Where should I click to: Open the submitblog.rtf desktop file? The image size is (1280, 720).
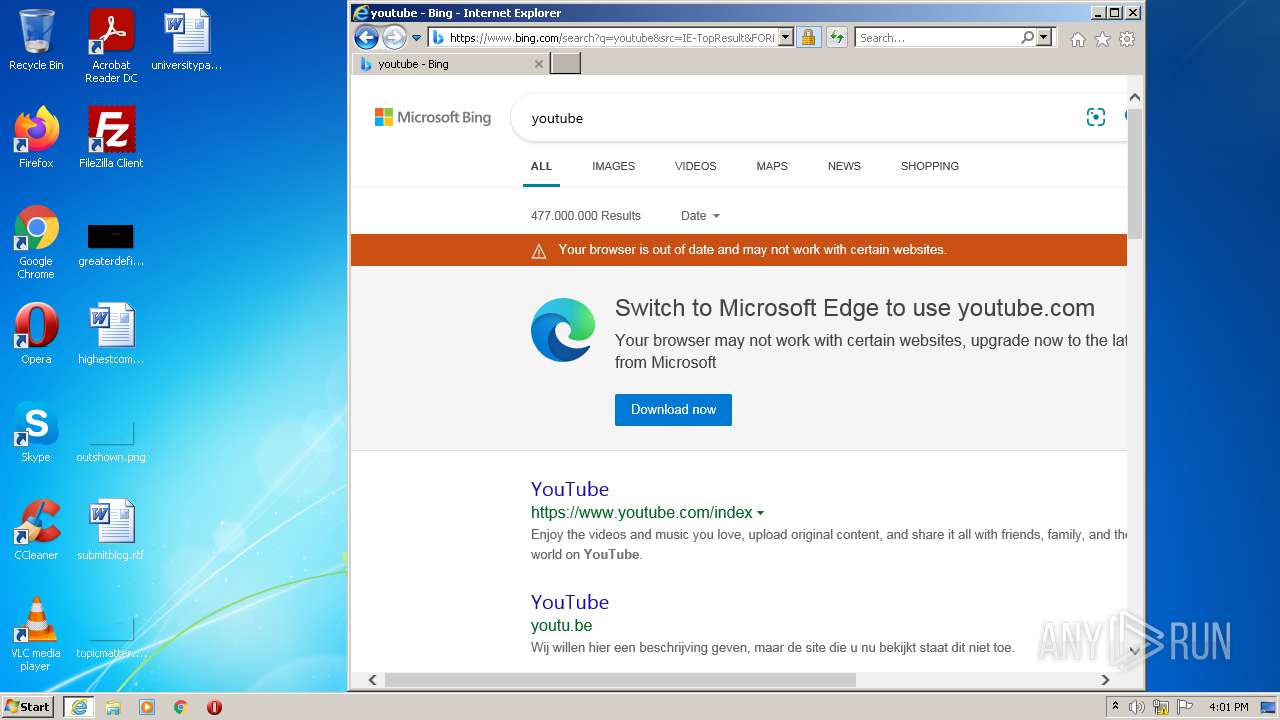(x=111, y=530)
